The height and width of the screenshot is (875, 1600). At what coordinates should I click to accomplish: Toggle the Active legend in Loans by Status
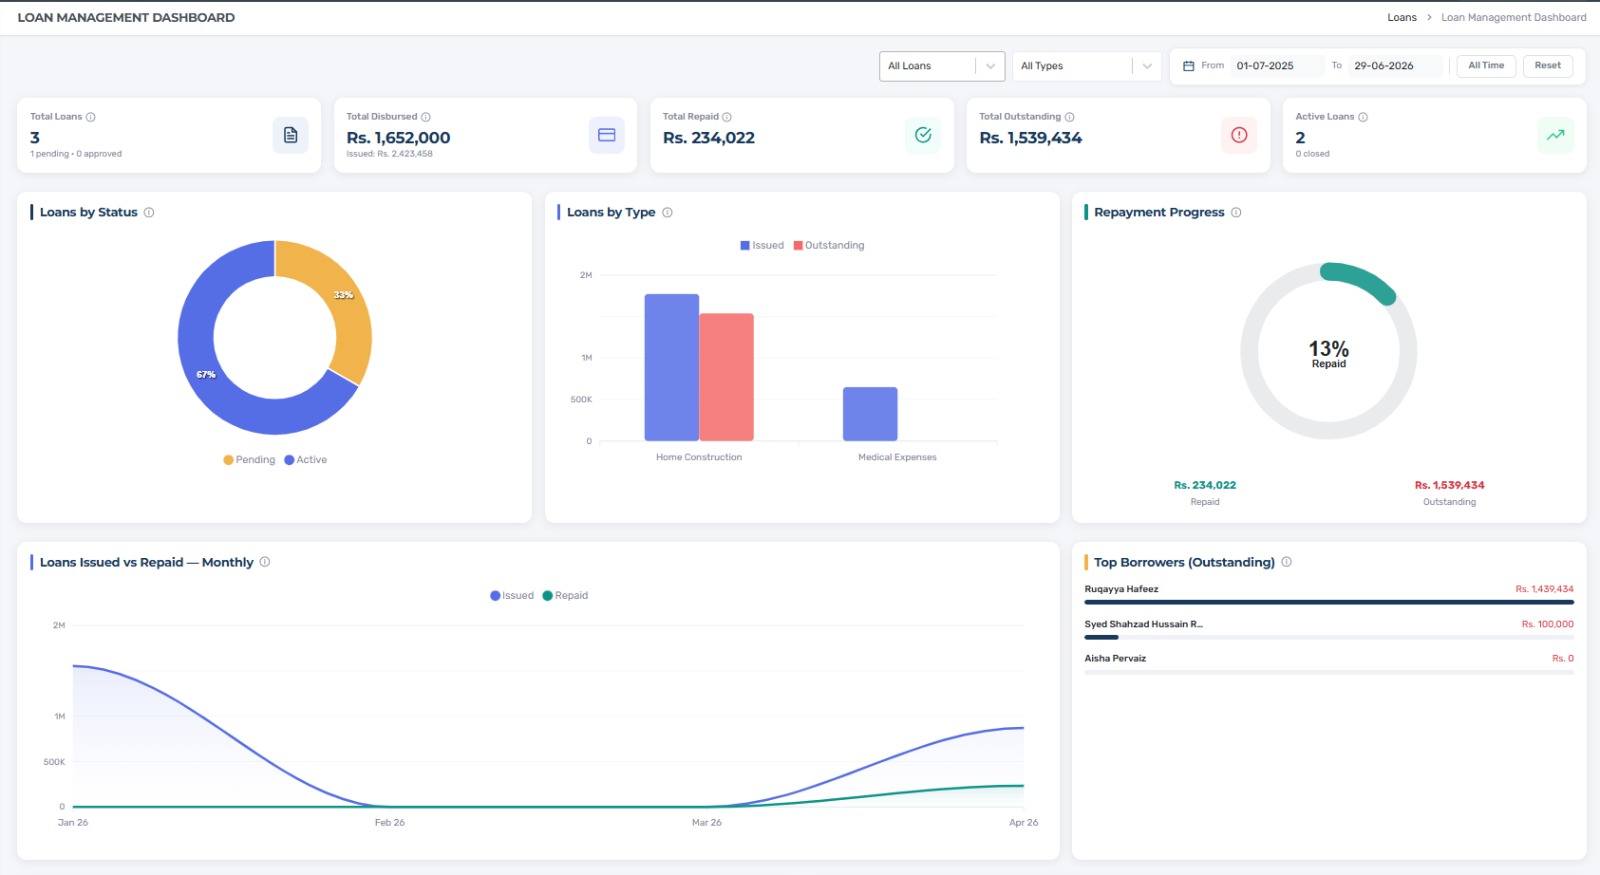click(x=306, y=460)
